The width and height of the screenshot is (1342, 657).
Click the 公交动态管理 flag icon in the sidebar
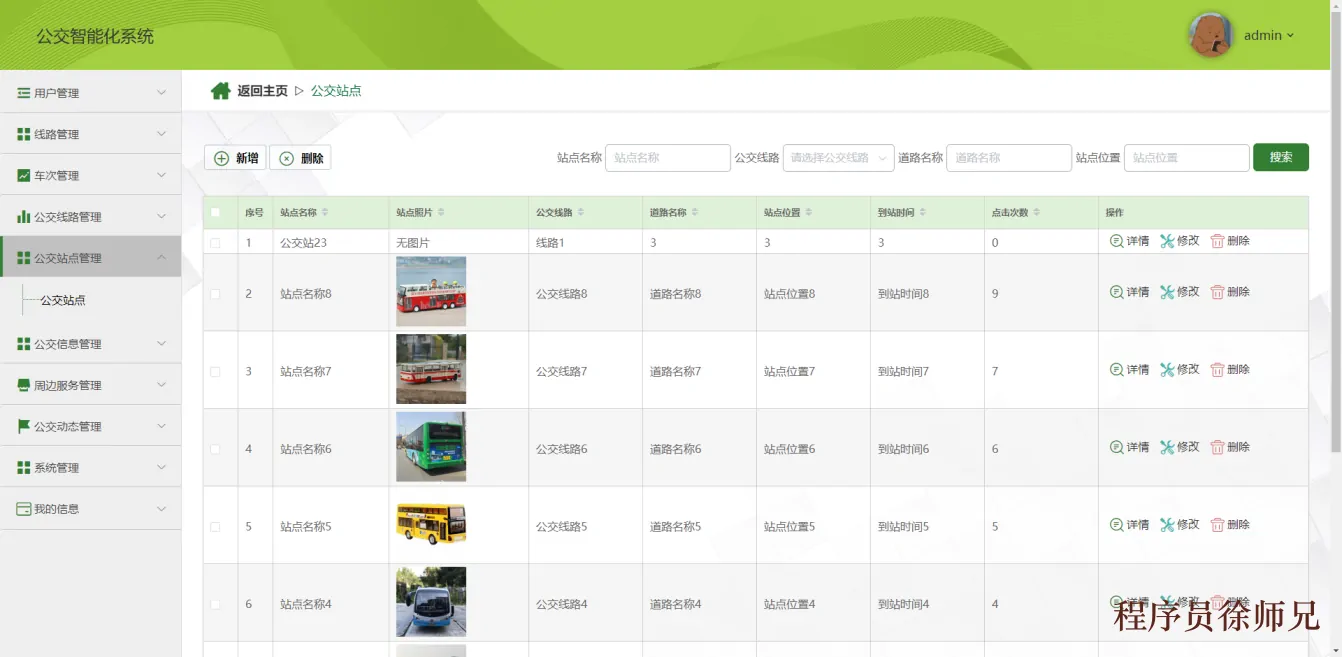24,426
